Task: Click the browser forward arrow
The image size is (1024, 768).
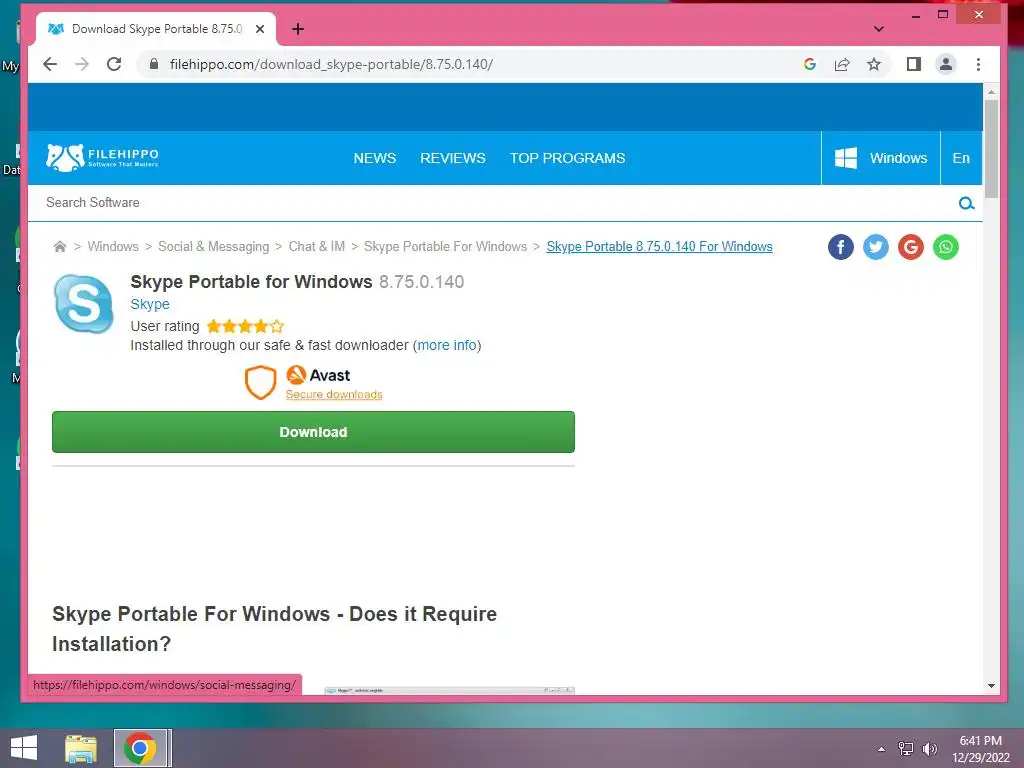Action: pos(82,64)
